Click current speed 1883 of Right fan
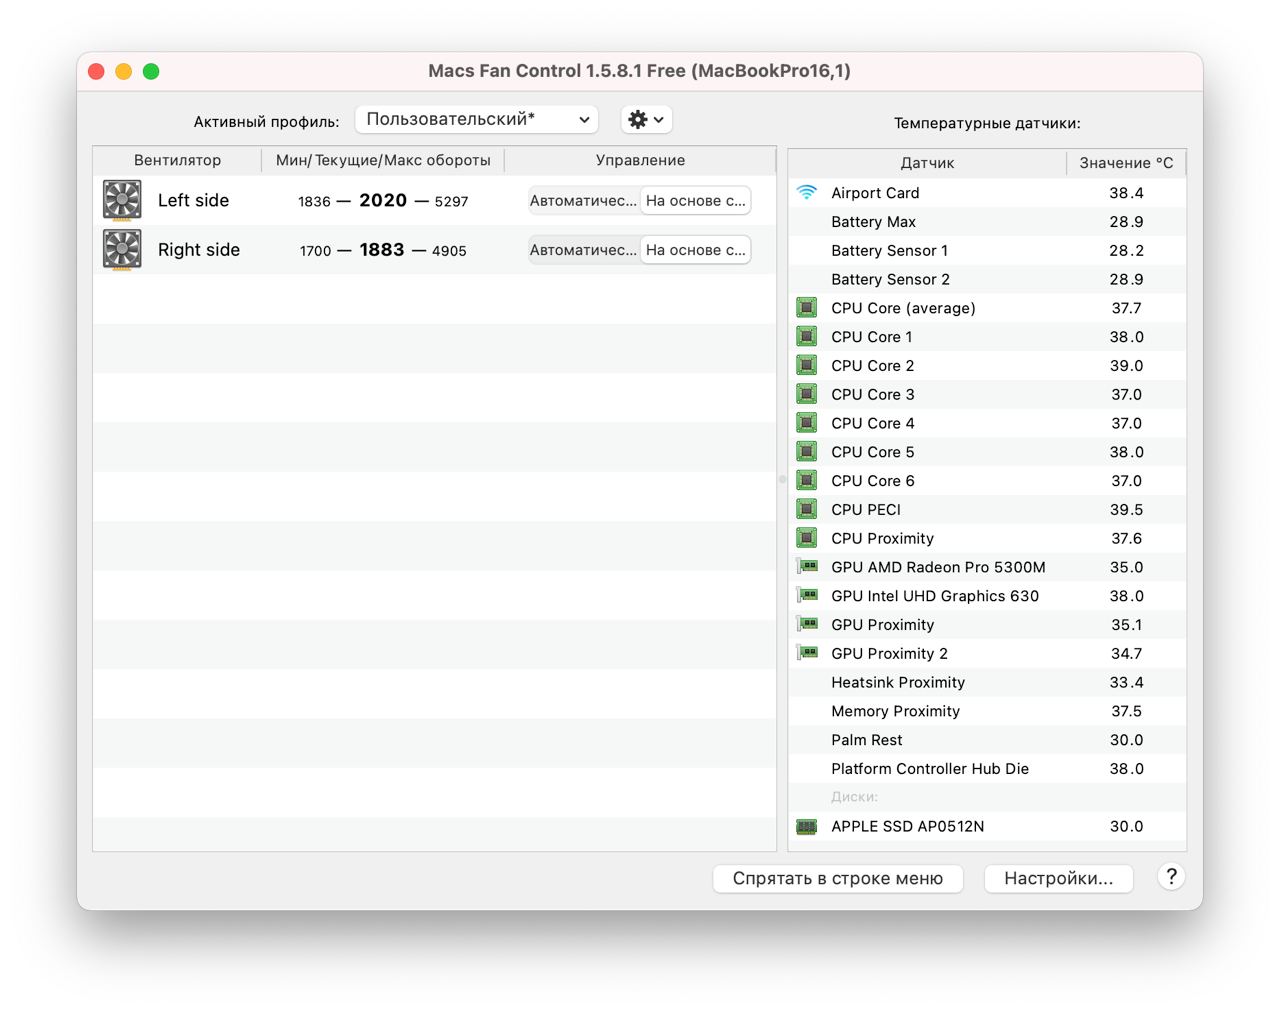The height and width of the screenshot is (1012, 1280). pos(382,250)
